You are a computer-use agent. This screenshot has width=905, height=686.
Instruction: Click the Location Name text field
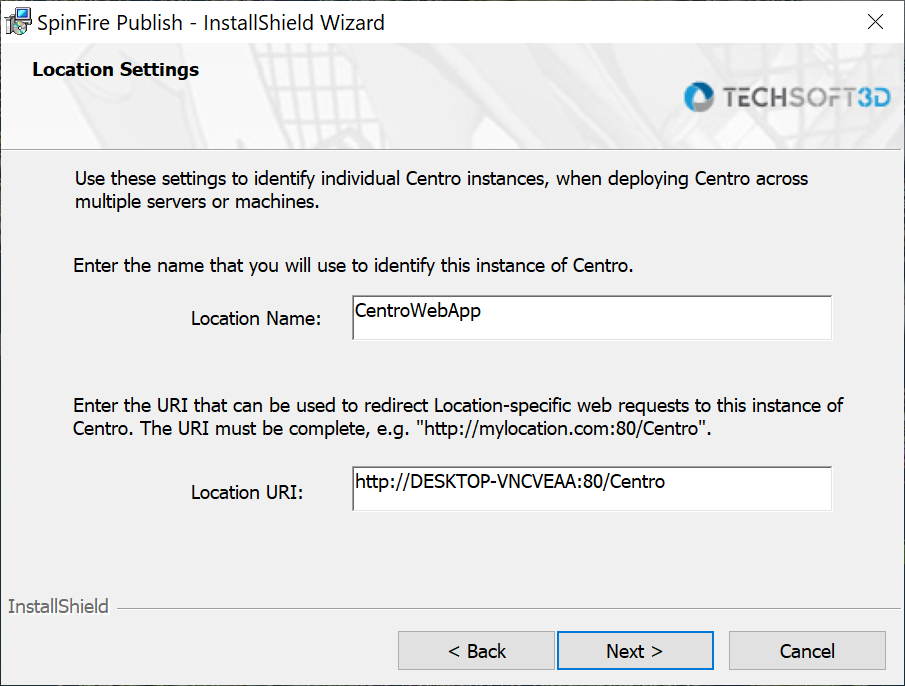tap(592, 318)
